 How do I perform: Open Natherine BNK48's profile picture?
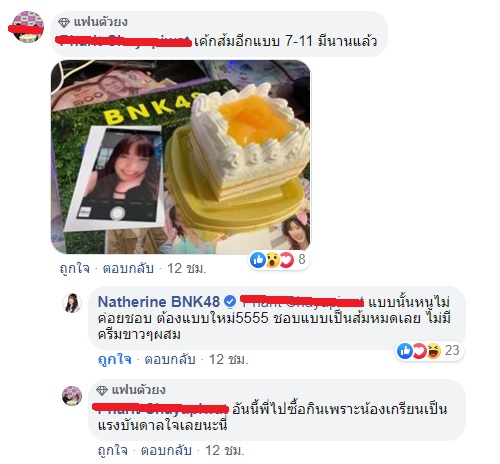coord(72,303)
